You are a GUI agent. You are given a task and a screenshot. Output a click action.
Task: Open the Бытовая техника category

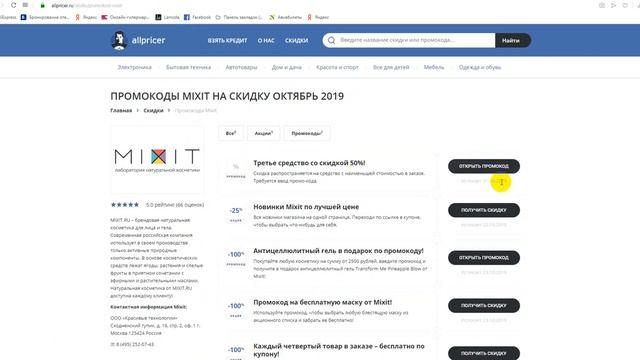point(189,67)
